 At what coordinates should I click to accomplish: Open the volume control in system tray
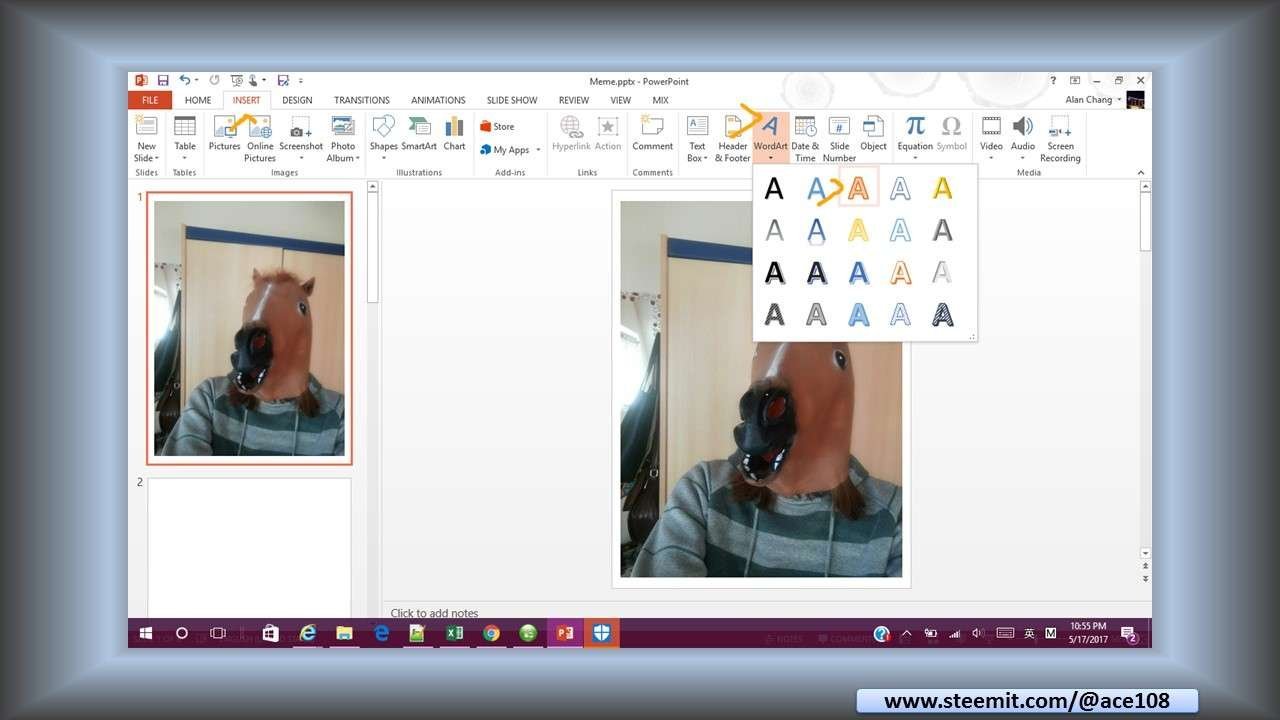point(977,633)
